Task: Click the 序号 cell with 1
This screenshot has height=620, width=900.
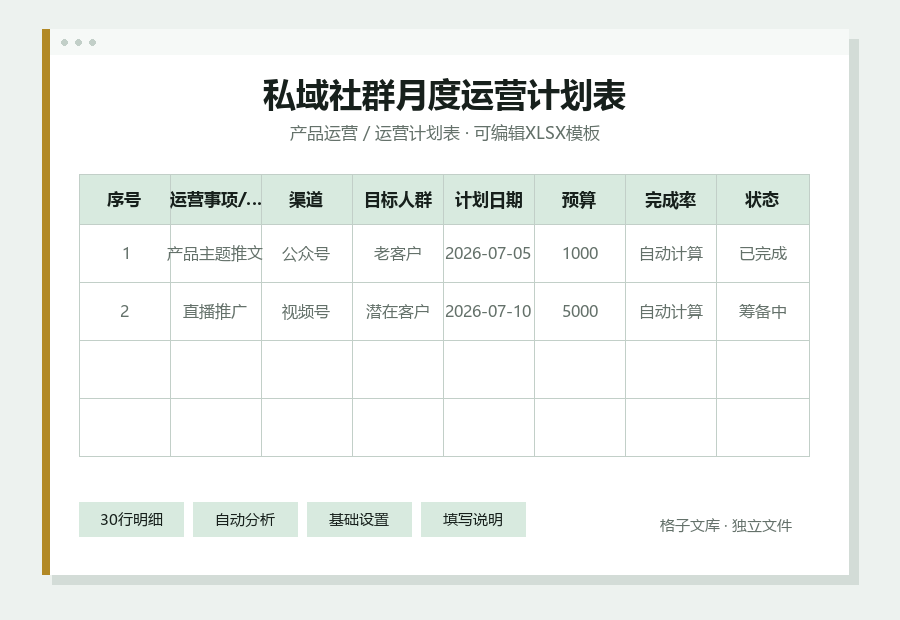Action: 125,254
